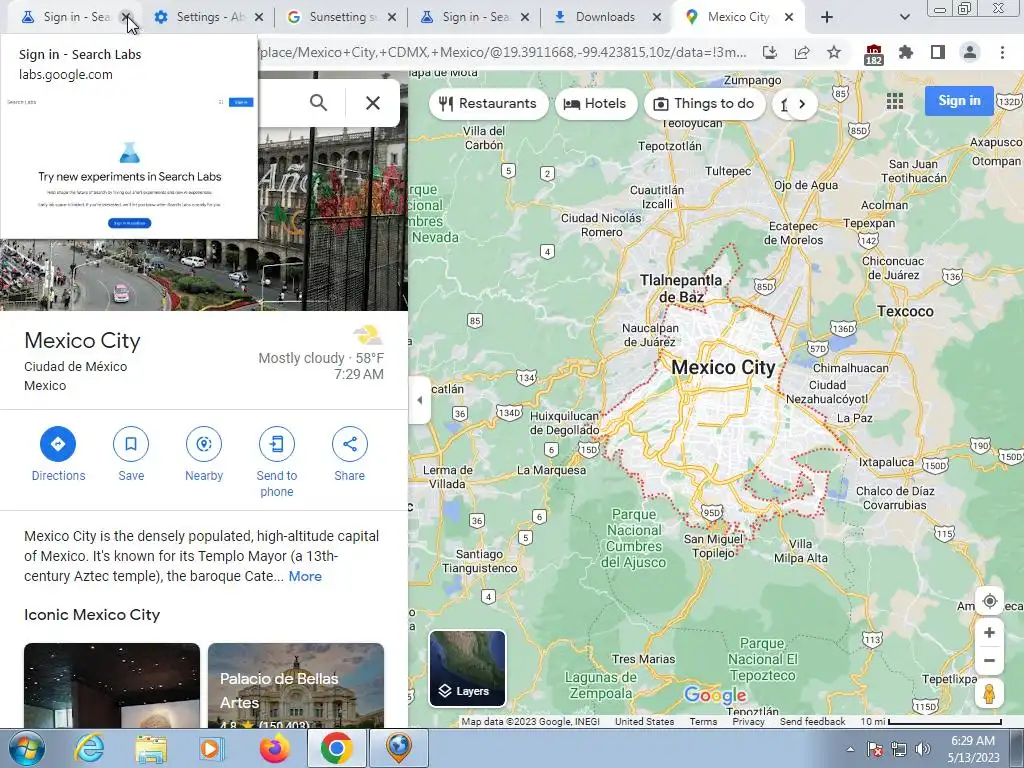Open the Chrome three-dot menu

[1002, 52]
